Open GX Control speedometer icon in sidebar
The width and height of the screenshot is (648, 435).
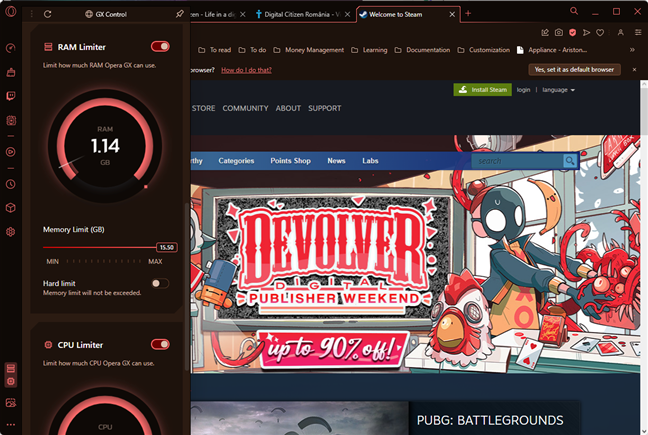11,48
